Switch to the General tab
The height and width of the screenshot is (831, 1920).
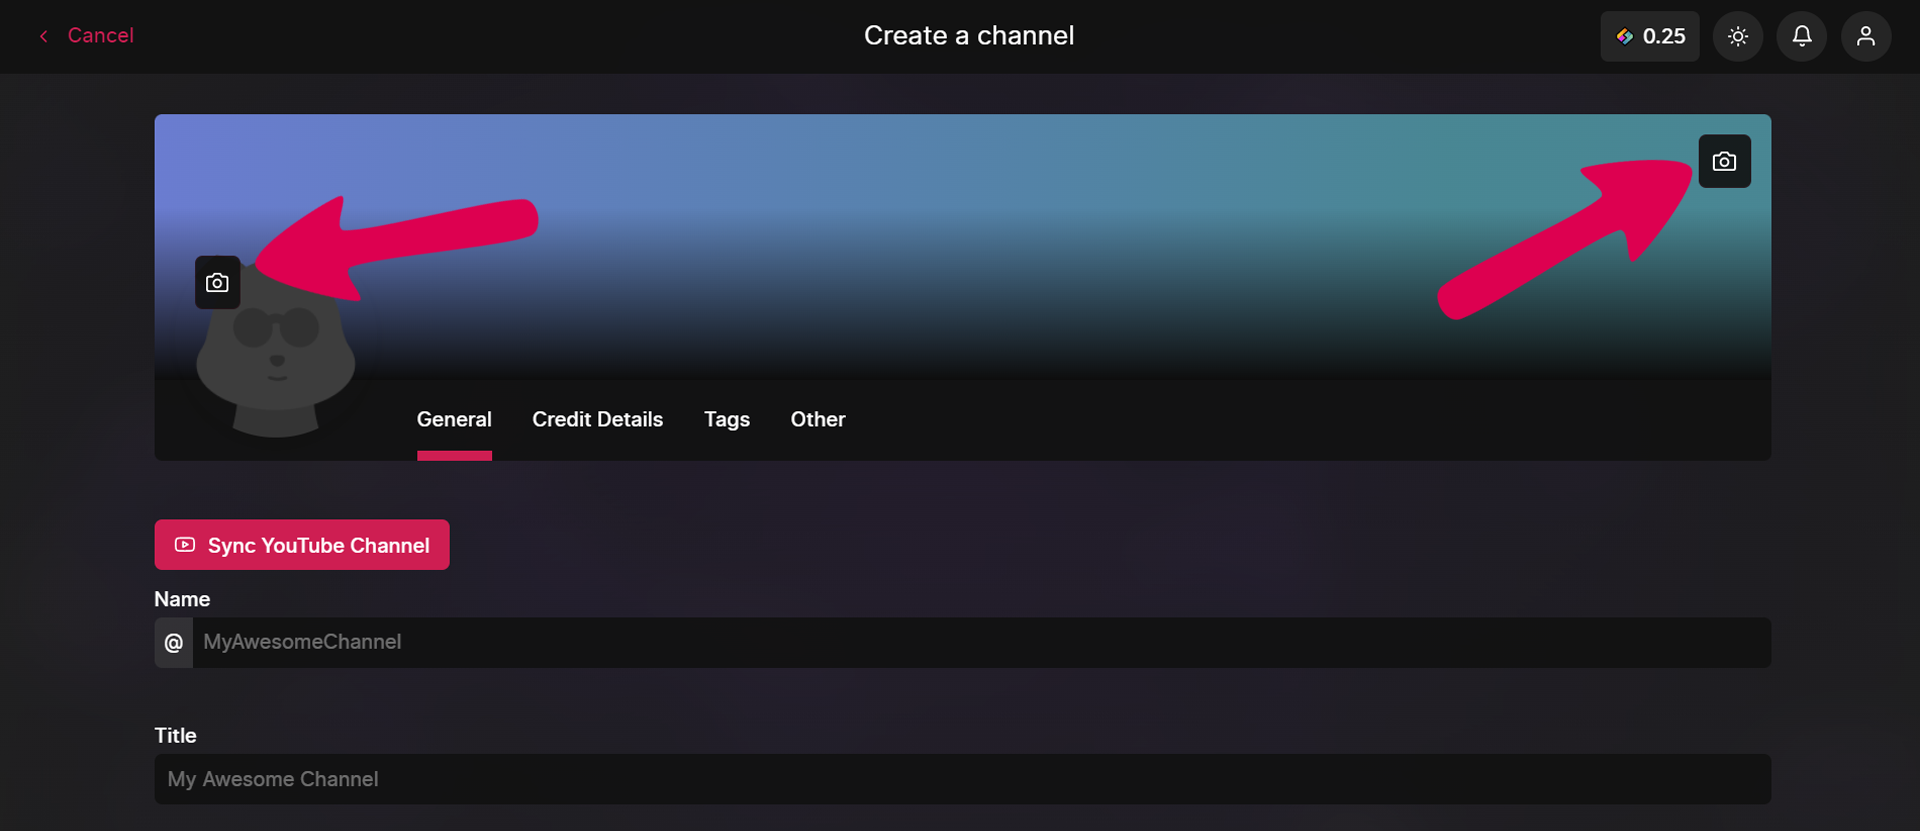tap(454, 420)
